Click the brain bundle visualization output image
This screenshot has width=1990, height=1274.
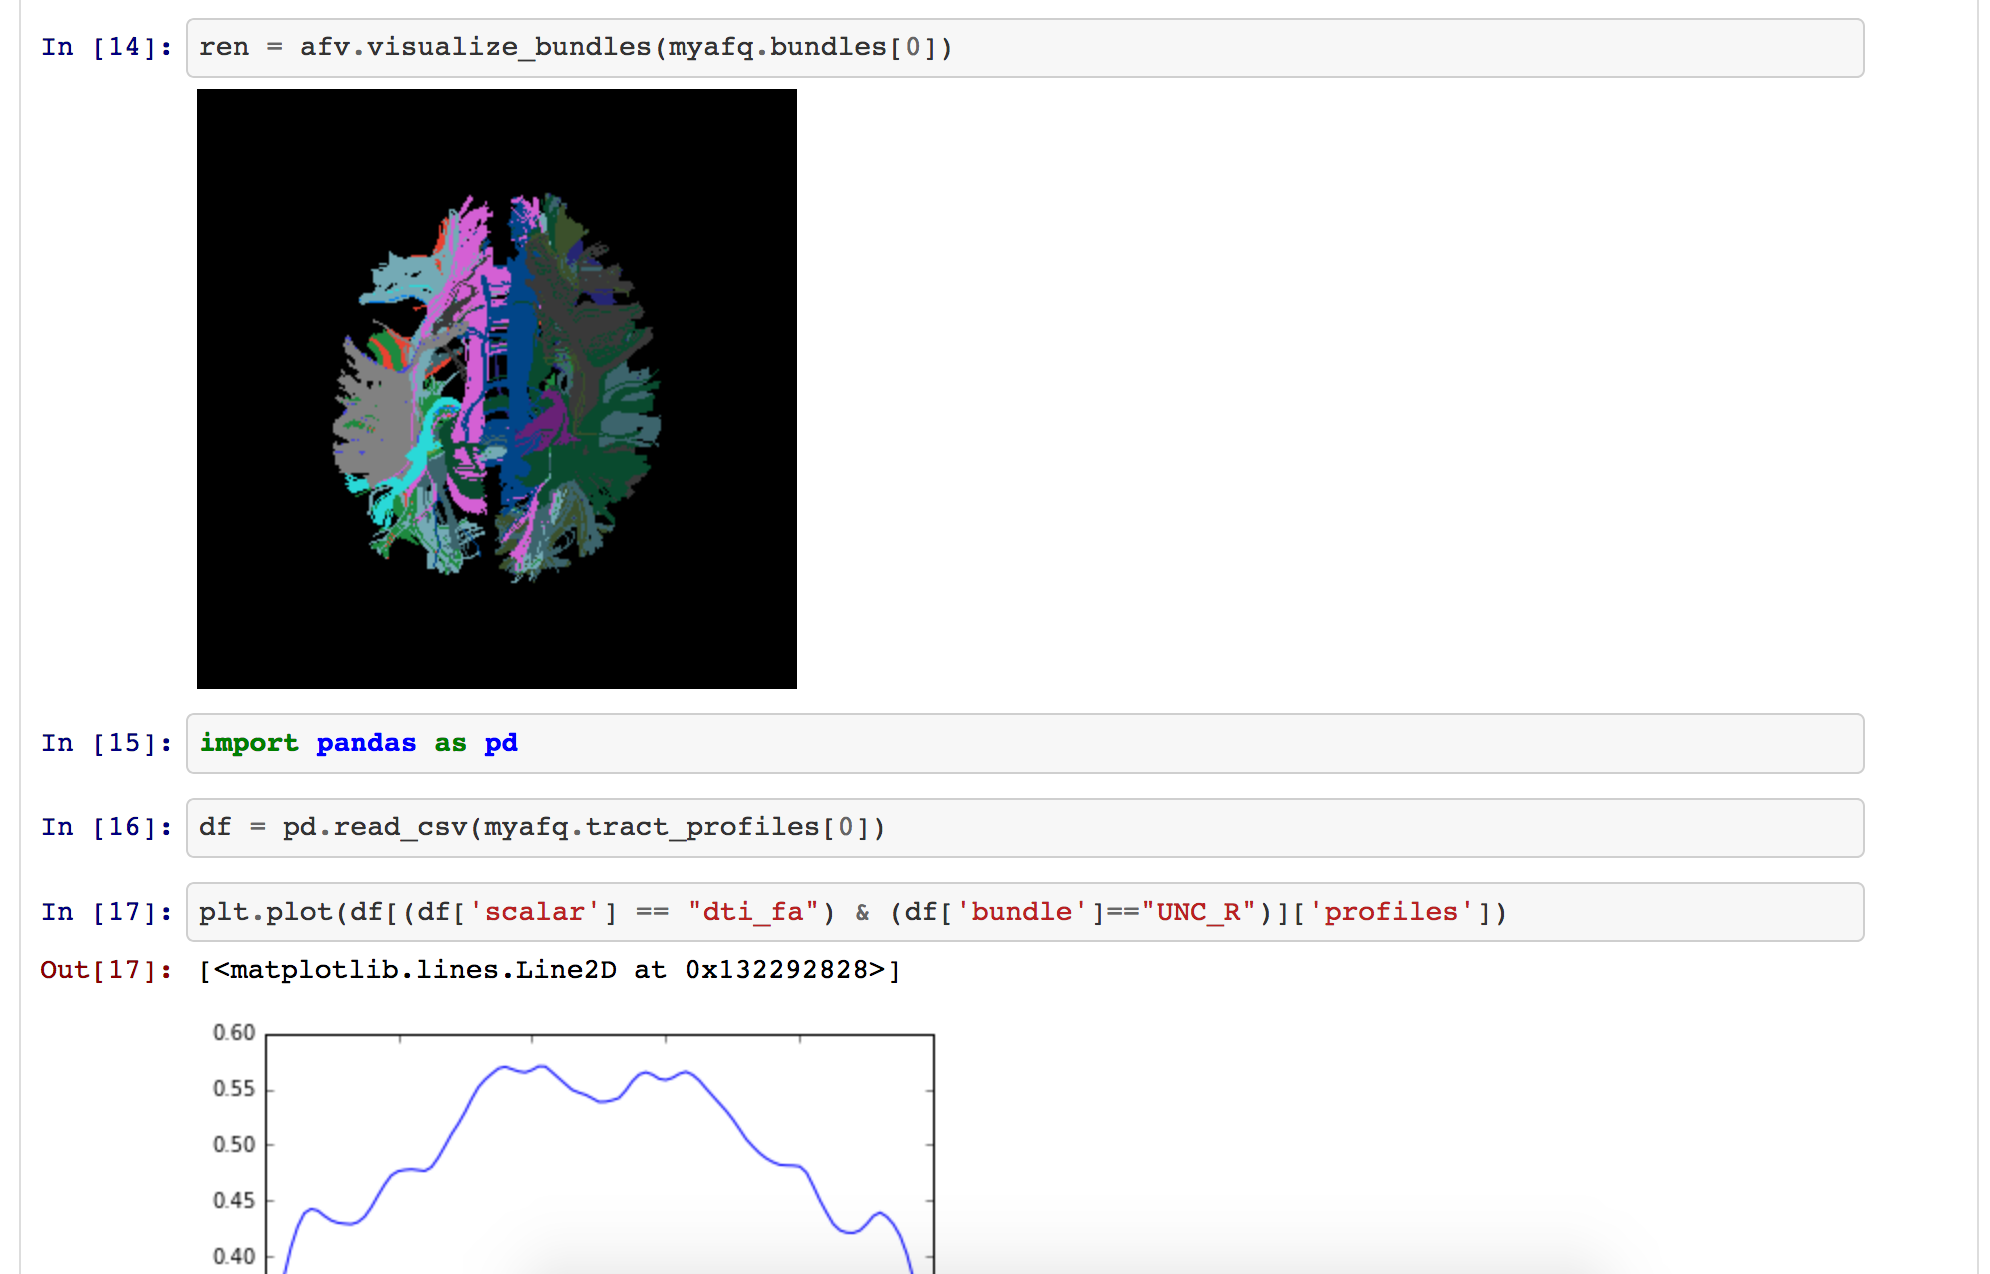[497, 388]
